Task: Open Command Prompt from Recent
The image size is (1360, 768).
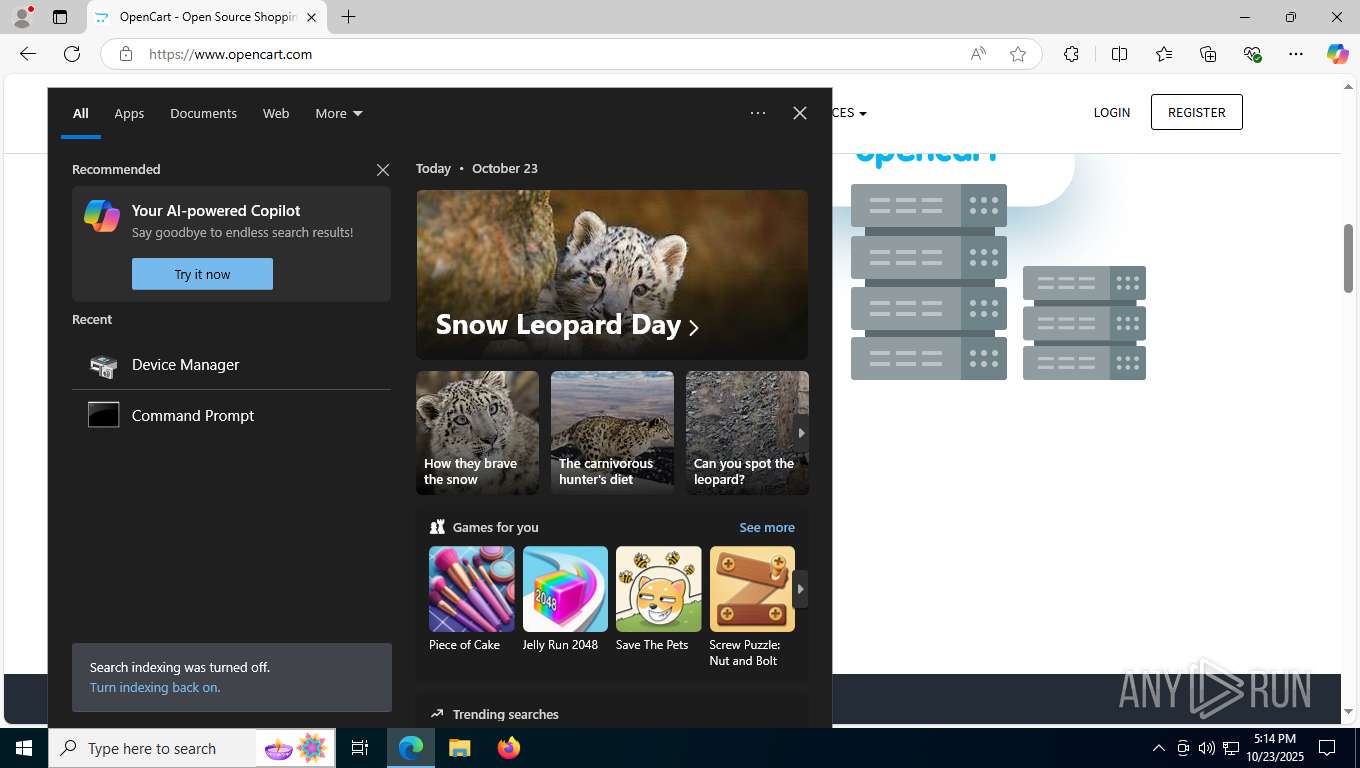Action: coord(231,415)
